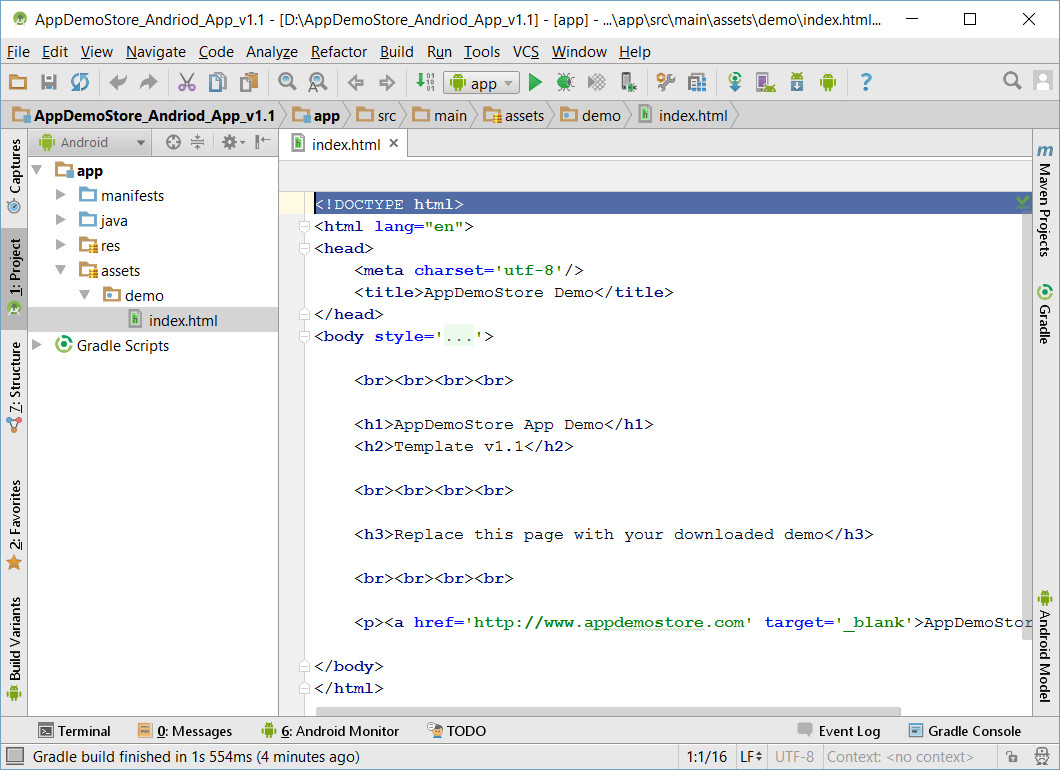The image size is (1060, 770).
Task: Collapse the assets folder
Action: point(60,270)
